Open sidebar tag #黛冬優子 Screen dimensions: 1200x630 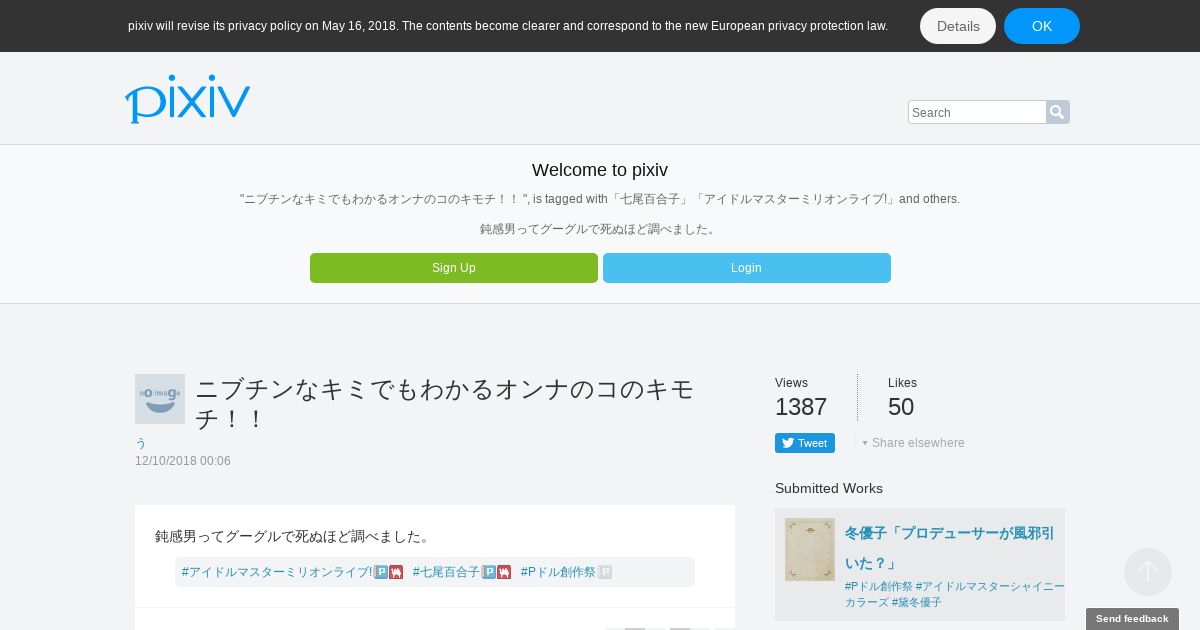point(917,602)
